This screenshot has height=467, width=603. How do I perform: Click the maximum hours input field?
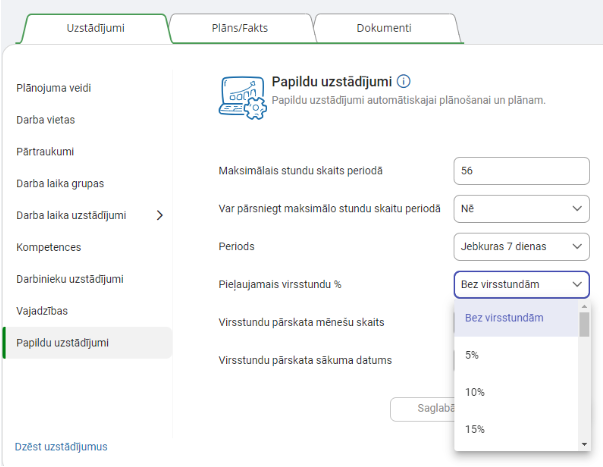pyautogui.click(x=521, y=170)
